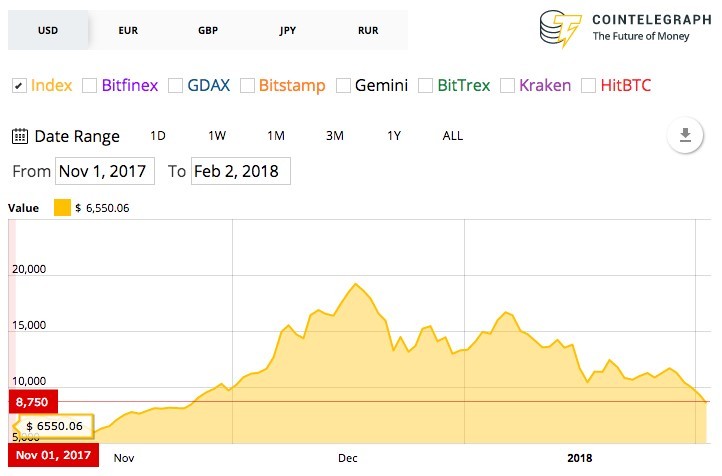Set date range to 1W
Screen dimensions: 722x476
point(217,136)
